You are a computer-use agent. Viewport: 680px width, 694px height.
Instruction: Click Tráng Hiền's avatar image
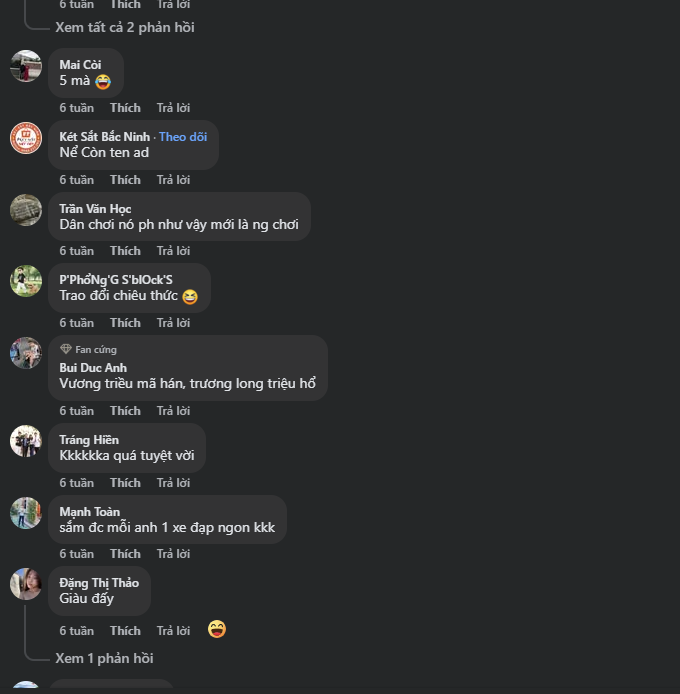tap(26, 441)
